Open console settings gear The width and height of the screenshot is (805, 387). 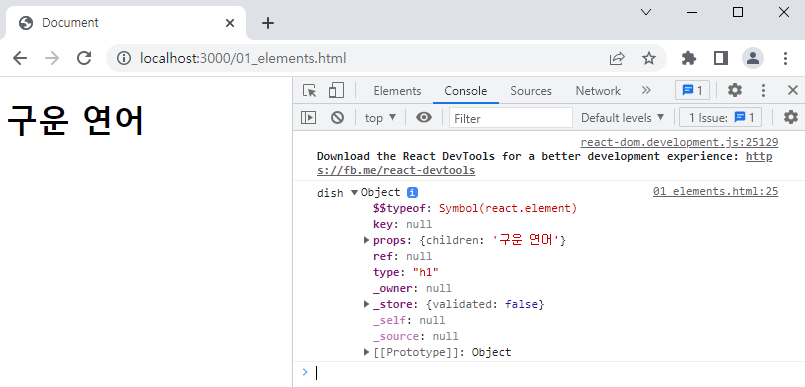pyautogui.click(x=791, y=118)
